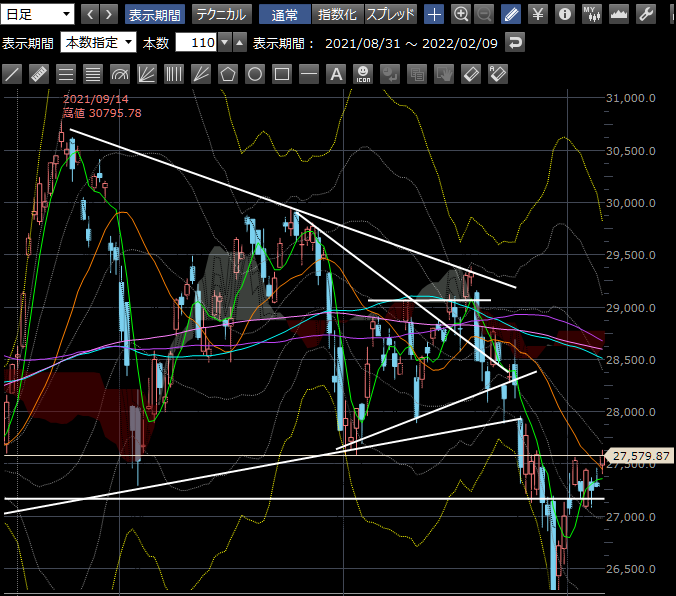
Task: Click the zoom in magnifier icon
Action: pos(460,14)
